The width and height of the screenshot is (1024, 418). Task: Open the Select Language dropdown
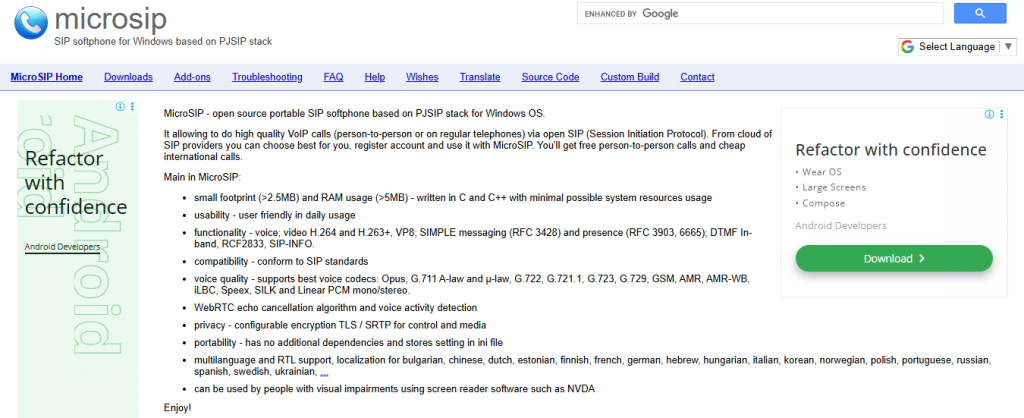point(960,47)
